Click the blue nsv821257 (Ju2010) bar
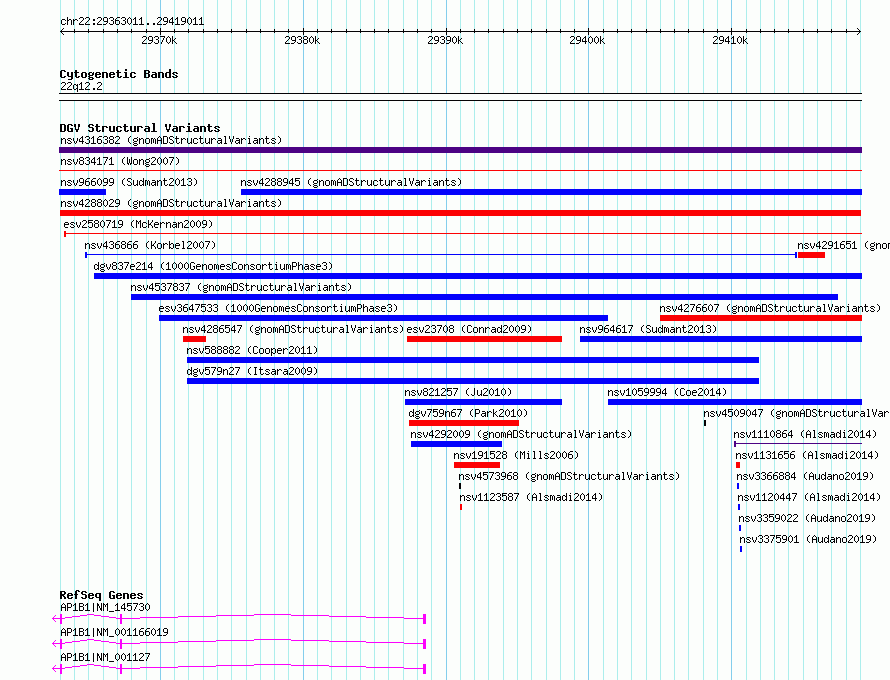The height and width of the screenshot is (680, 890). (x=483, y=402)
